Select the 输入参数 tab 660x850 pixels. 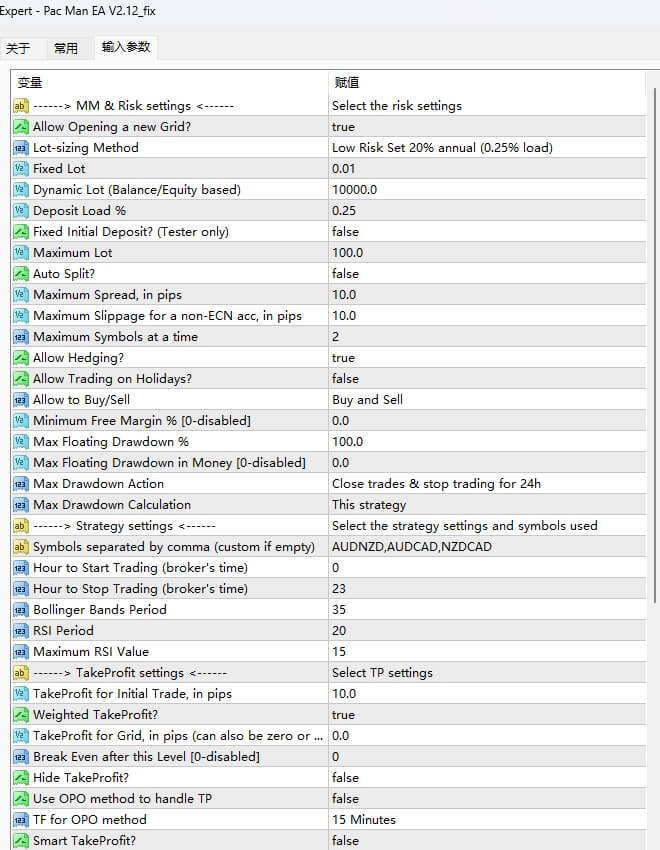(x=126, y=47)
